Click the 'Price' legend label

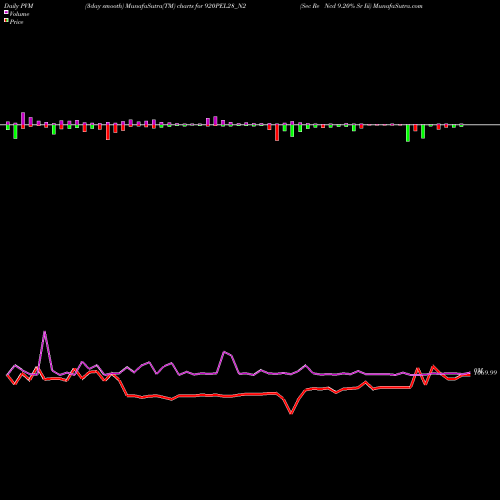(16, 22)
